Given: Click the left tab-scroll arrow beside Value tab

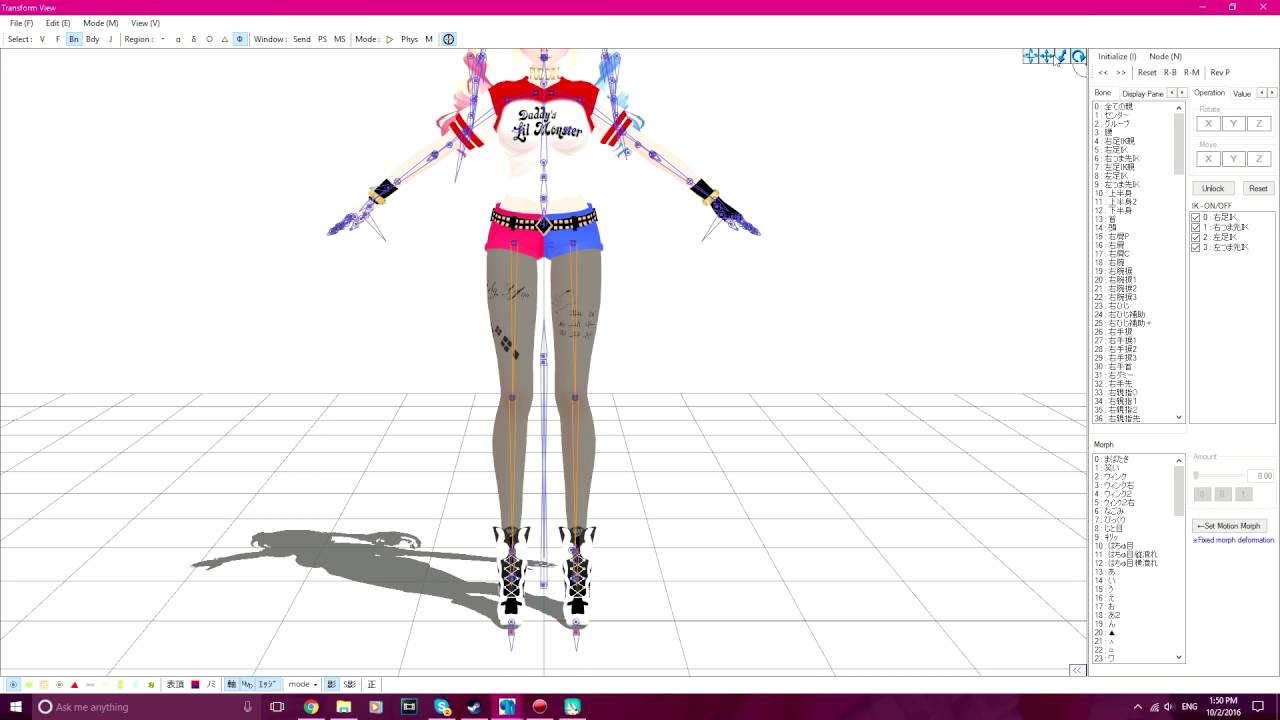Looking at the screenshot, I should 1260,93.
